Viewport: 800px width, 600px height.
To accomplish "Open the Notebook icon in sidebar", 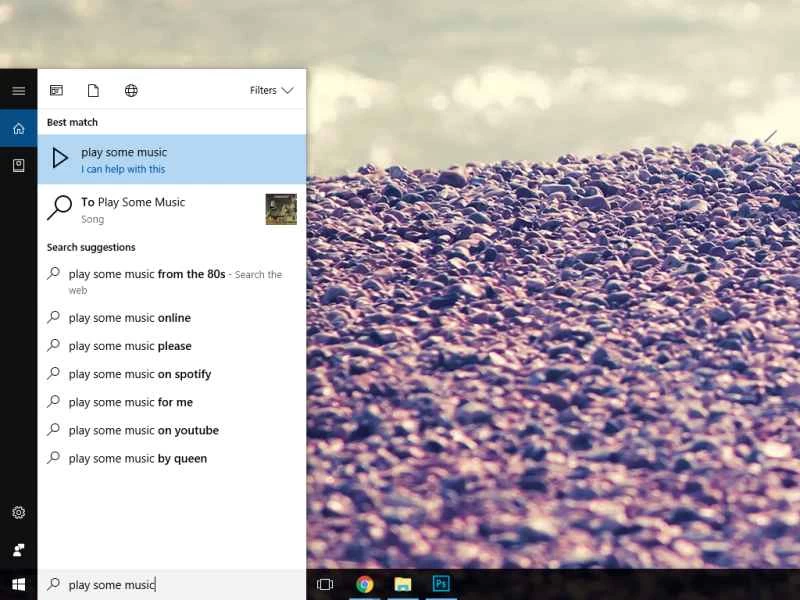I will [18, 165].
